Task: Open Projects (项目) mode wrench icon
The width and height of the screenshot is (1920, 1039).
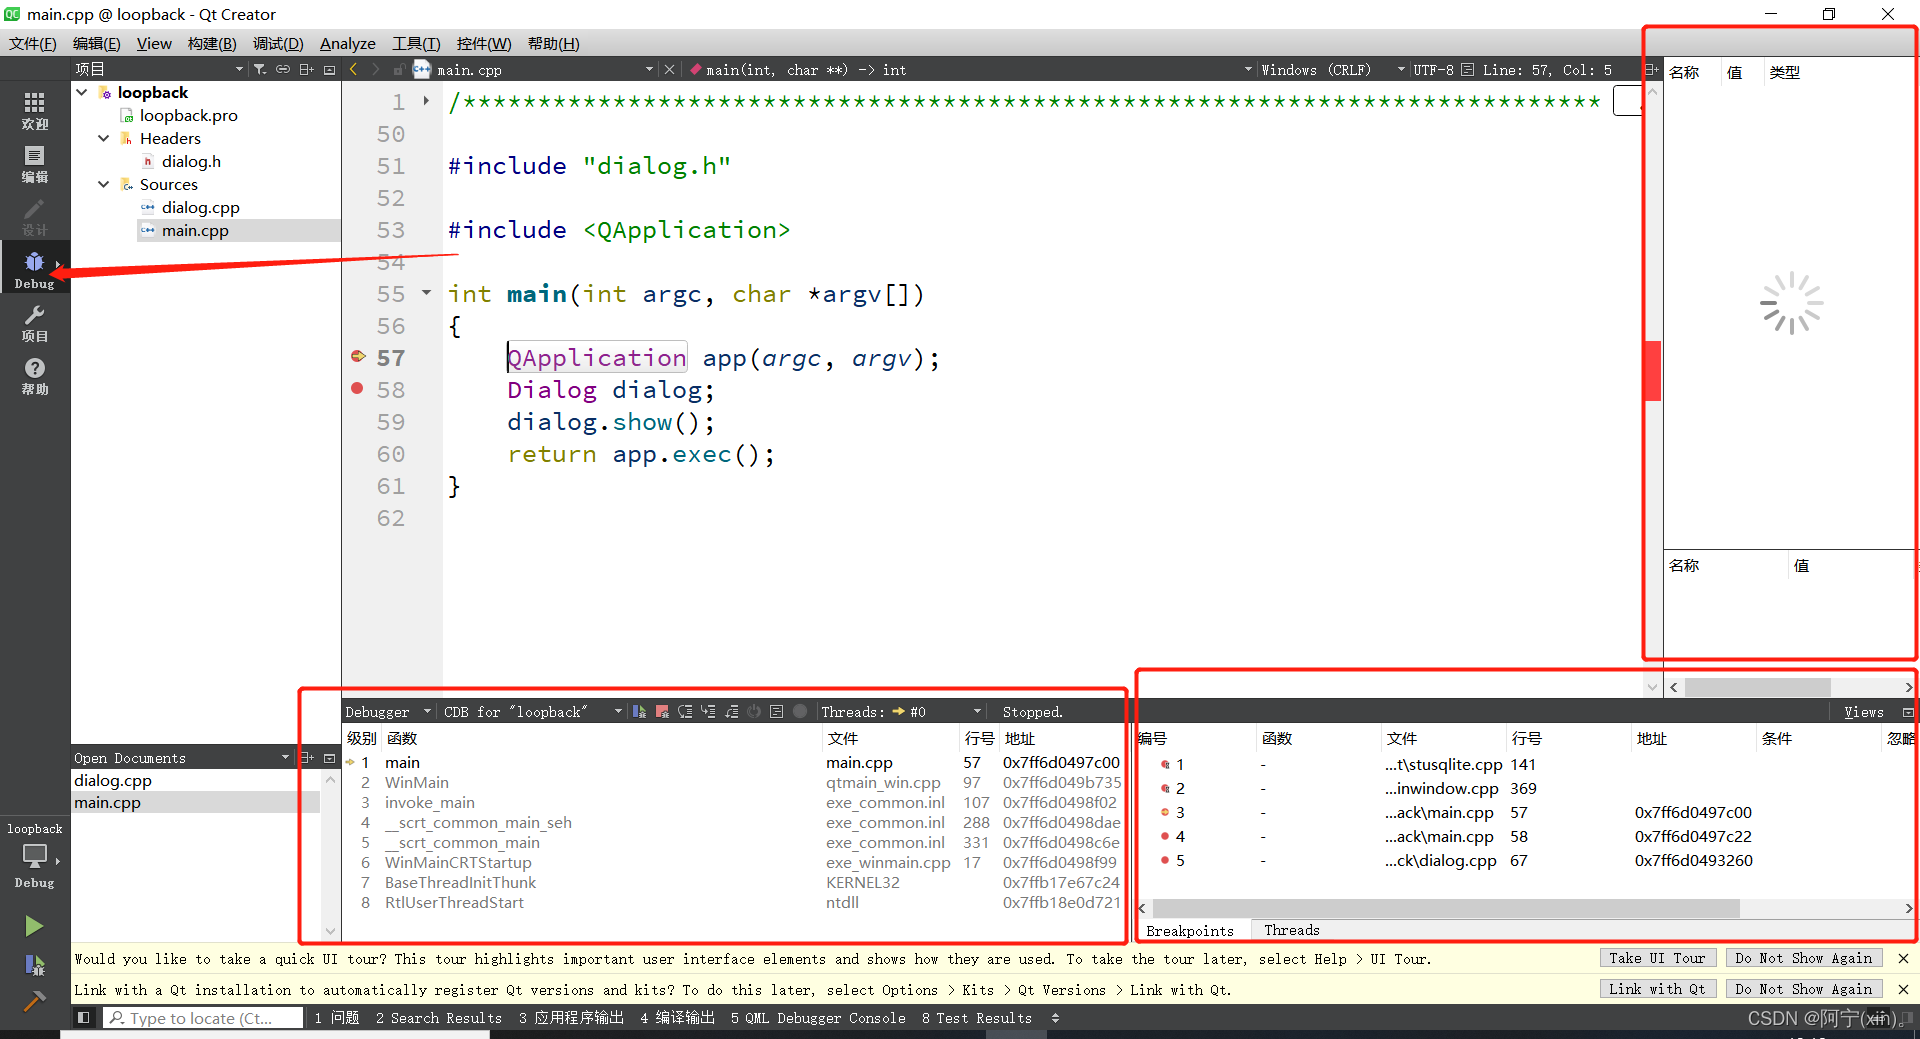Action: (34, 322)
